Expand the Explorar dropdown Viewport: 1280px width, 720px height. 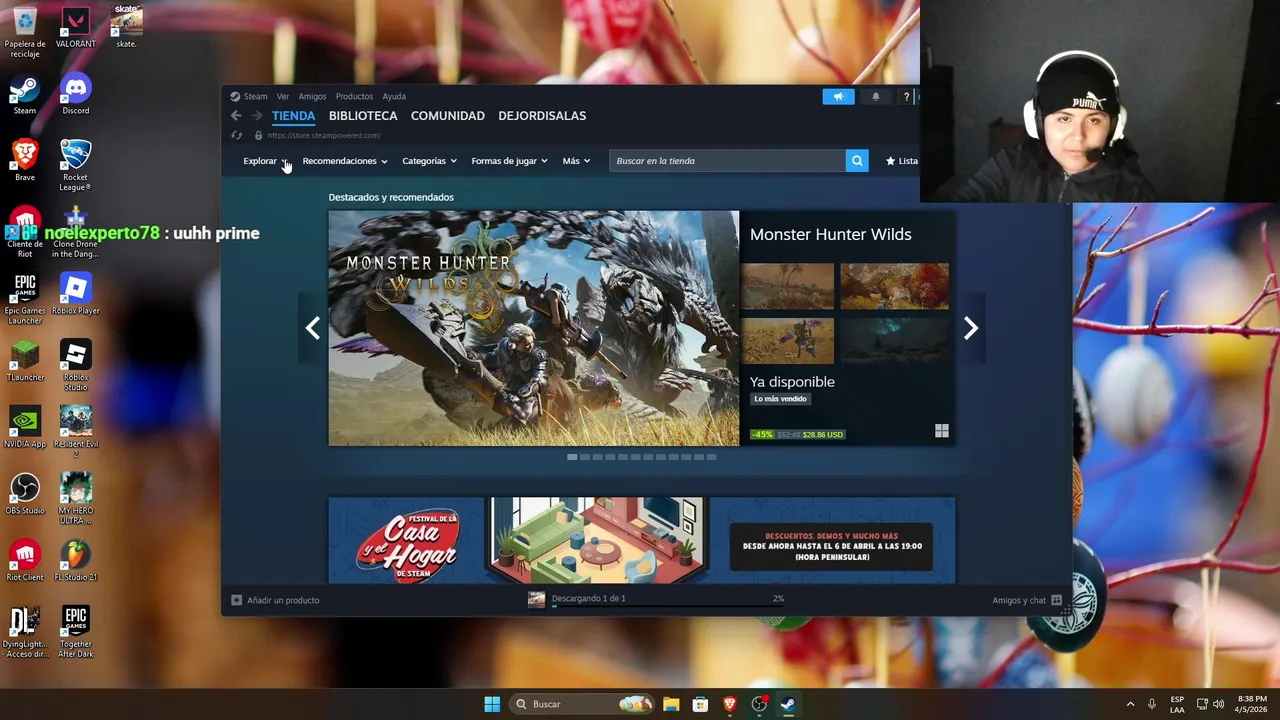click(265, 161)
